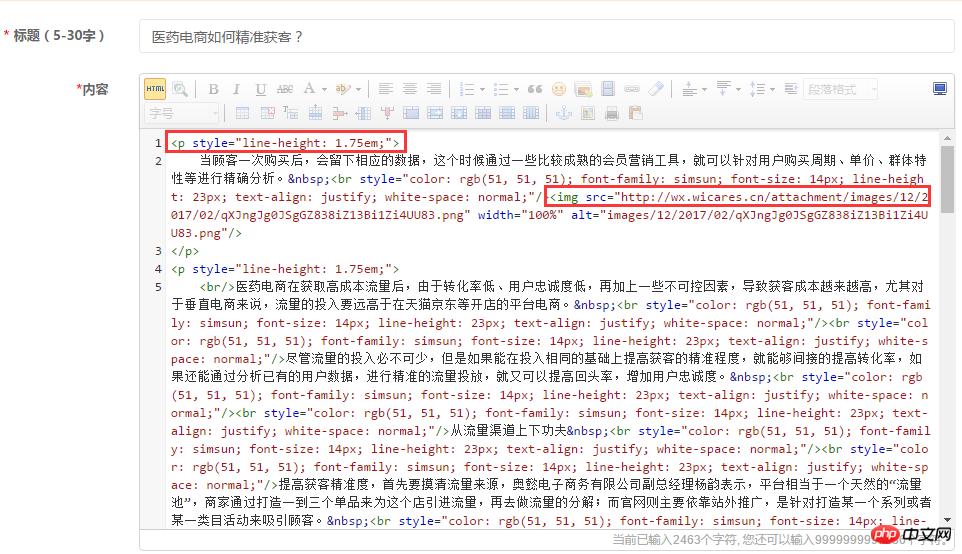Click the preview magnifier icon

tap(180, 89)
